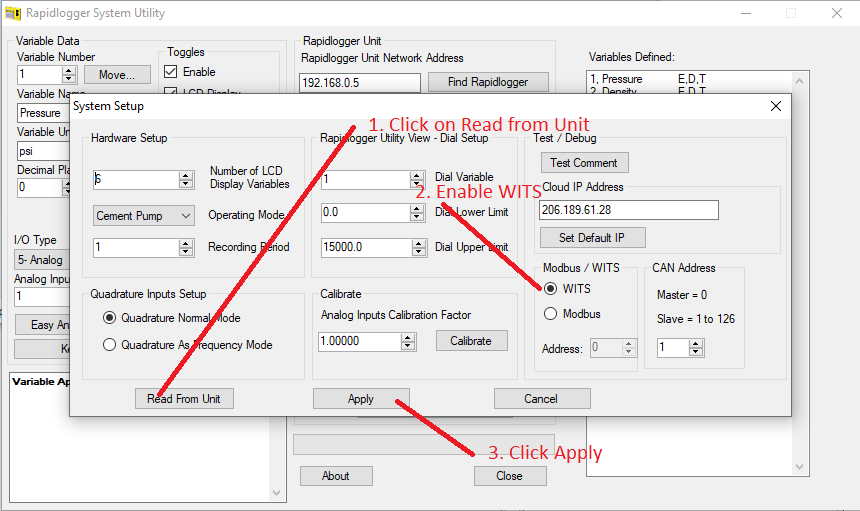This screenshot has width=860, height=511.
Task: Click the Calibration Factor spinner
Action: coord(408,341)
